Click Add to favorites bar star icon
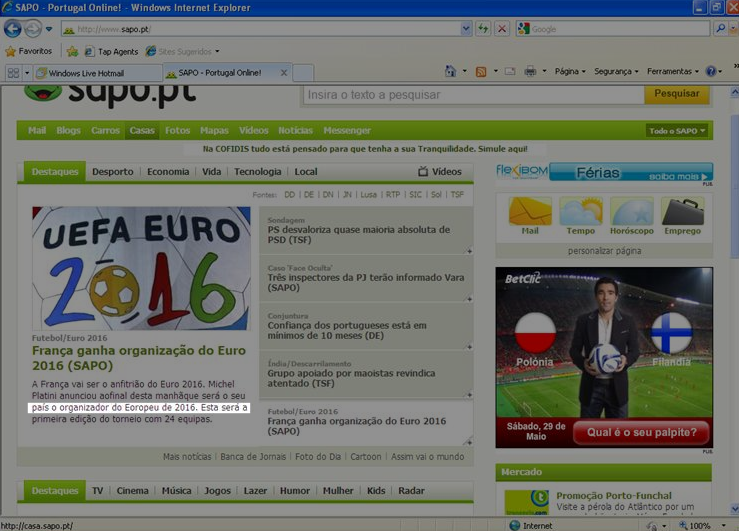The height and width of the screenshot is (531, 739). (72, 51)
